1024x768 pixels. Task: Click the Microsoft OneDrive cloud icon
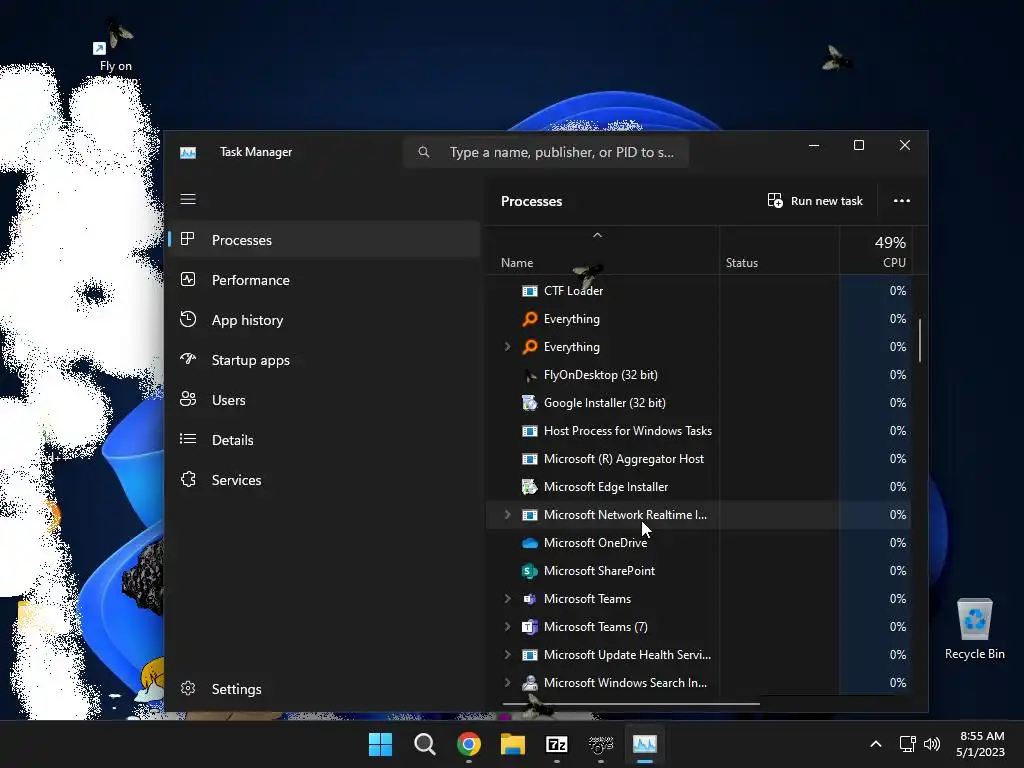coord(530,543)
